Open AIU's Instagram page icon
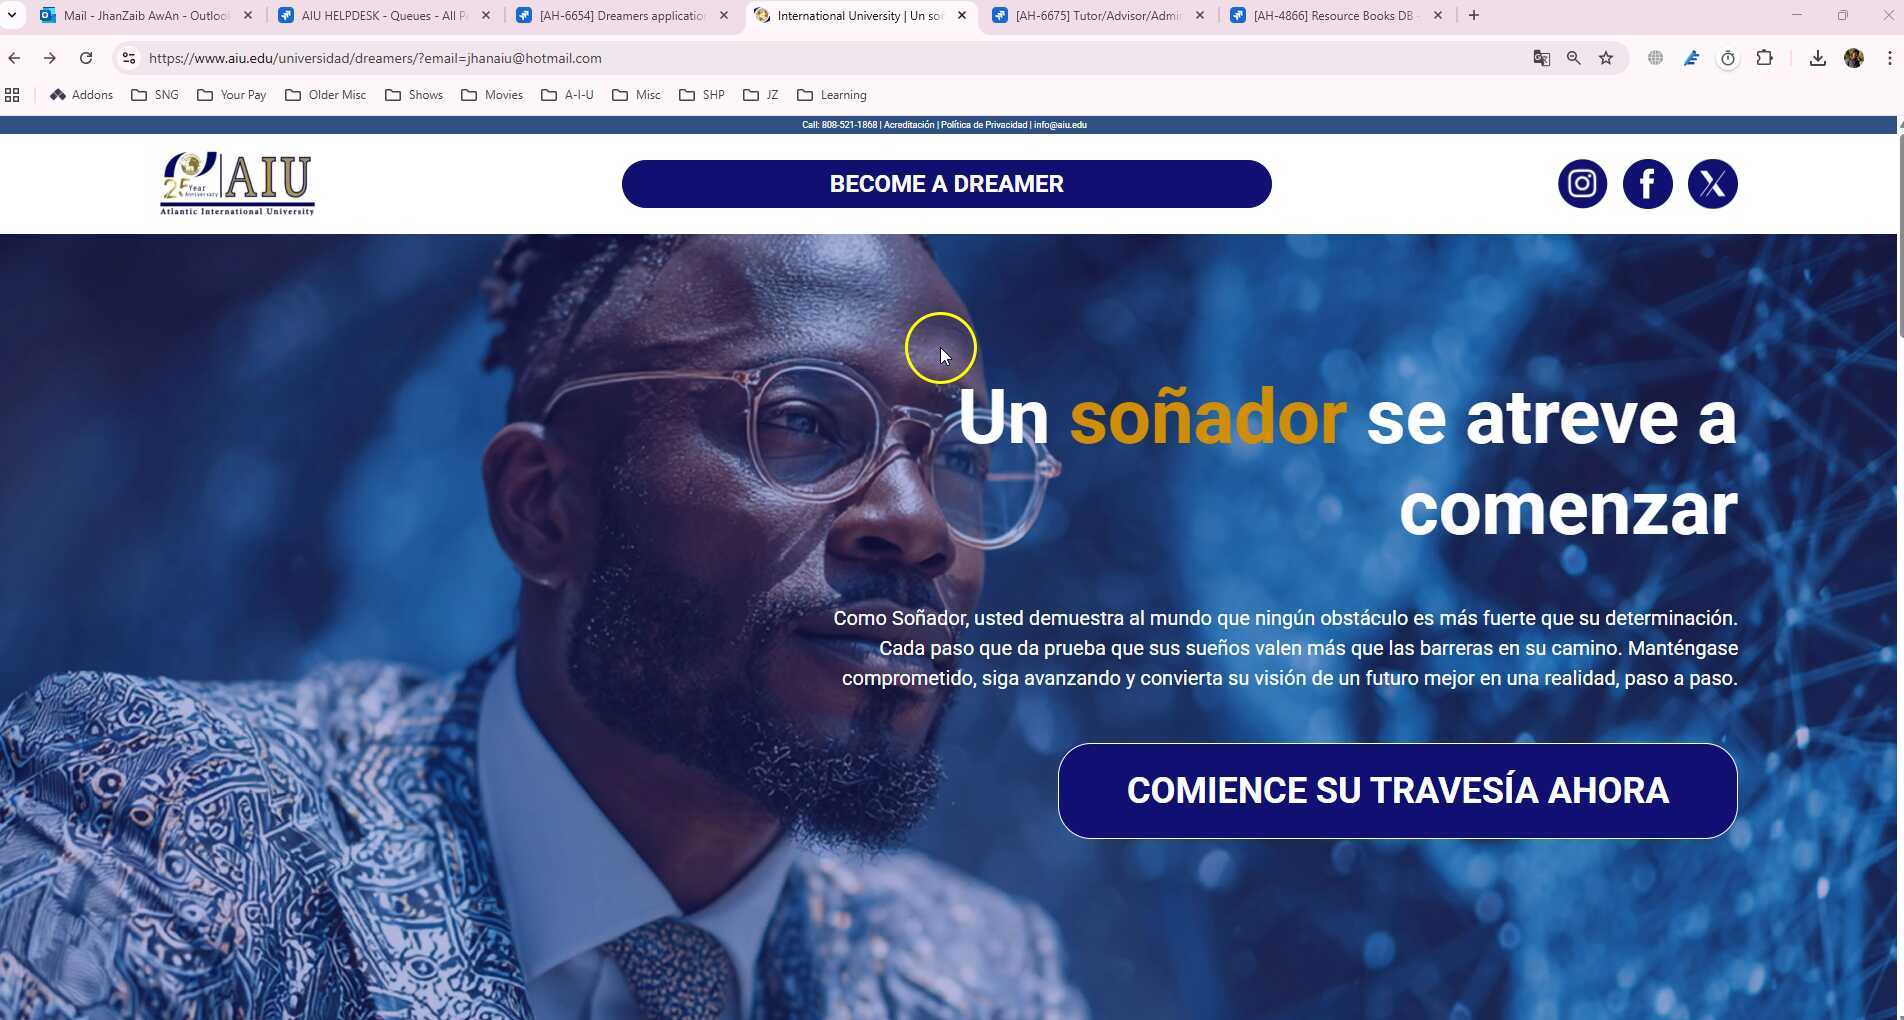 (1582, 184)
